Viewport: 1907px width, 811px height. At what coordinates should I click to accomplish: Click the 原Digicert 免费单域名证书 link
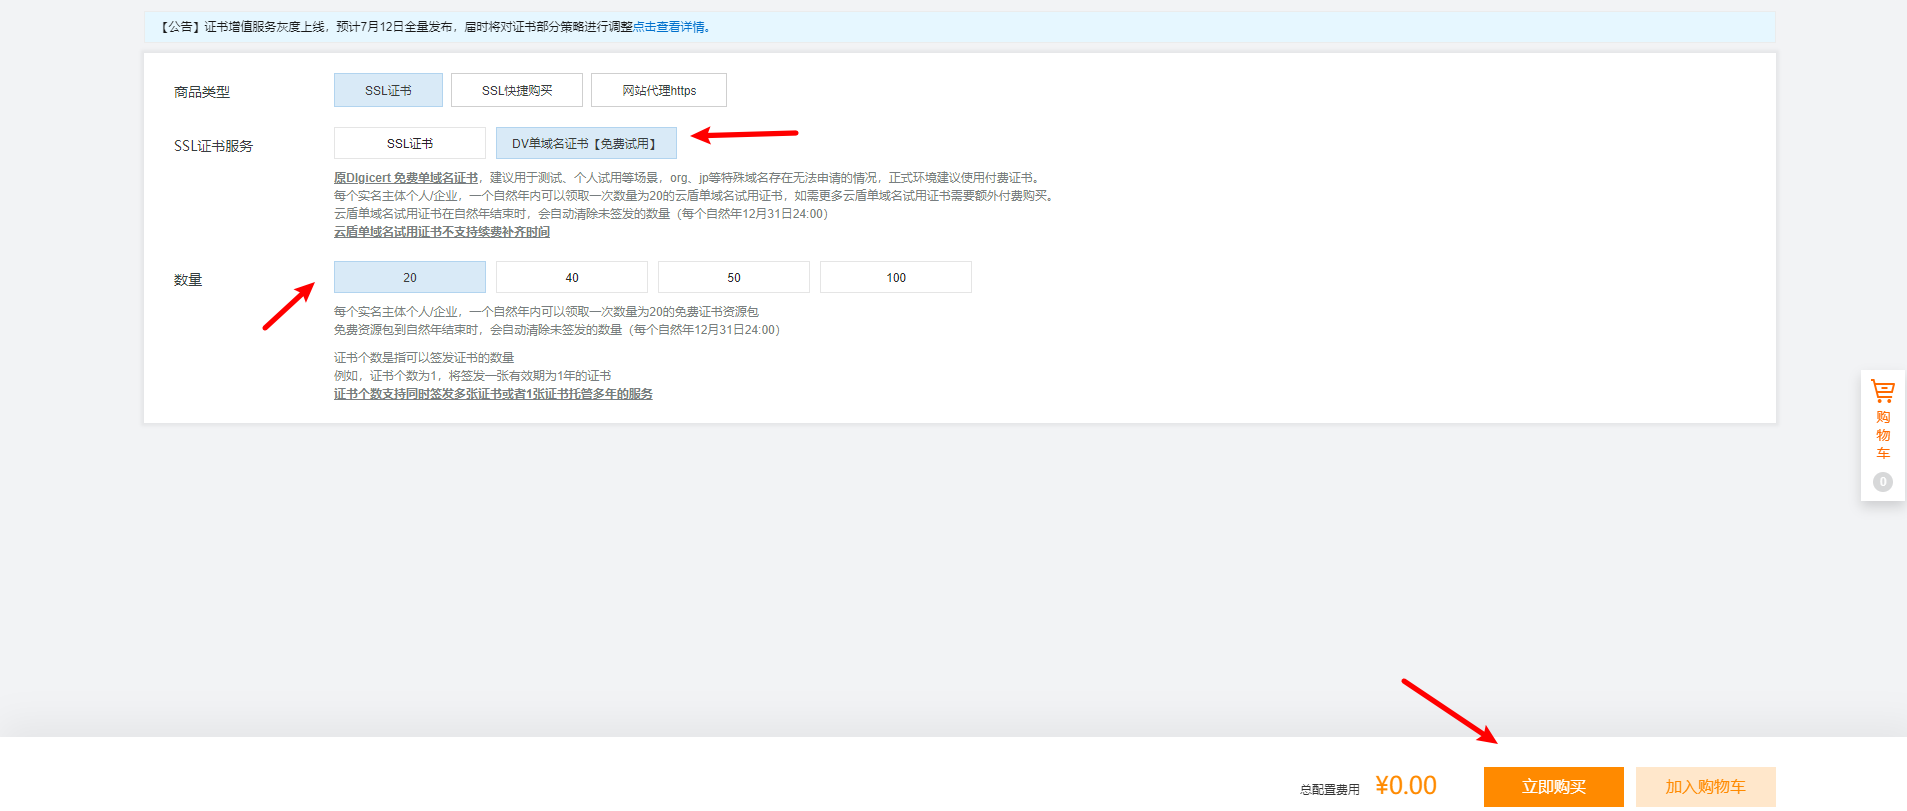pos(406,178)
